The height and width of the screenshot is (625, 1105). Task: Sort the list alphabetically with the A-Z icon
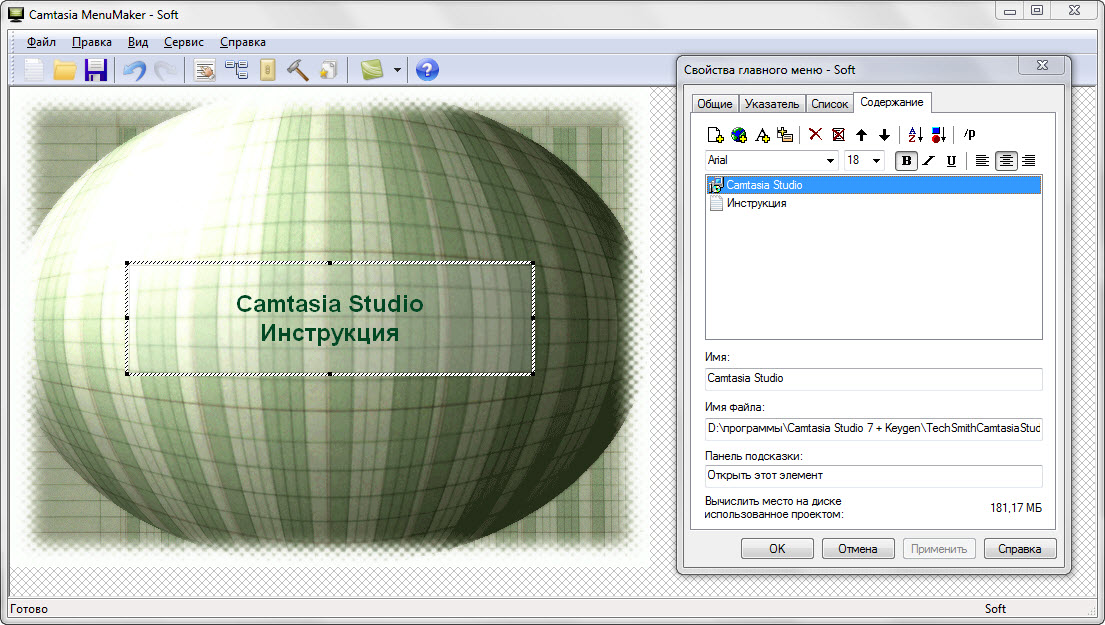coord(915,135)
